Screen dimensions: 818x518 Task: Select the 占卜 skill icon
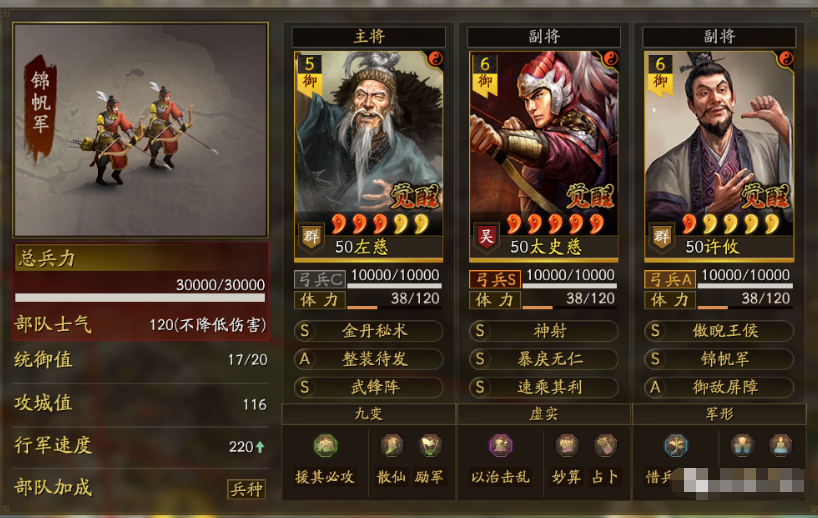[x=605, y=446]
